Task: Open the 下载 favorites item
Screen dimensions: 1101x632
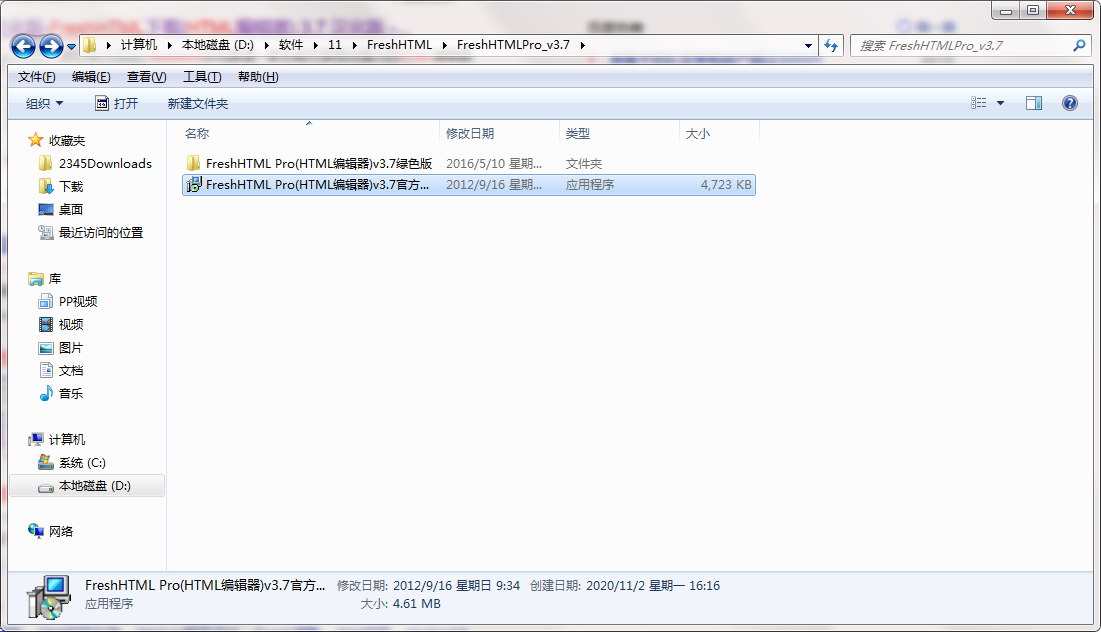Action: (61, 186)
